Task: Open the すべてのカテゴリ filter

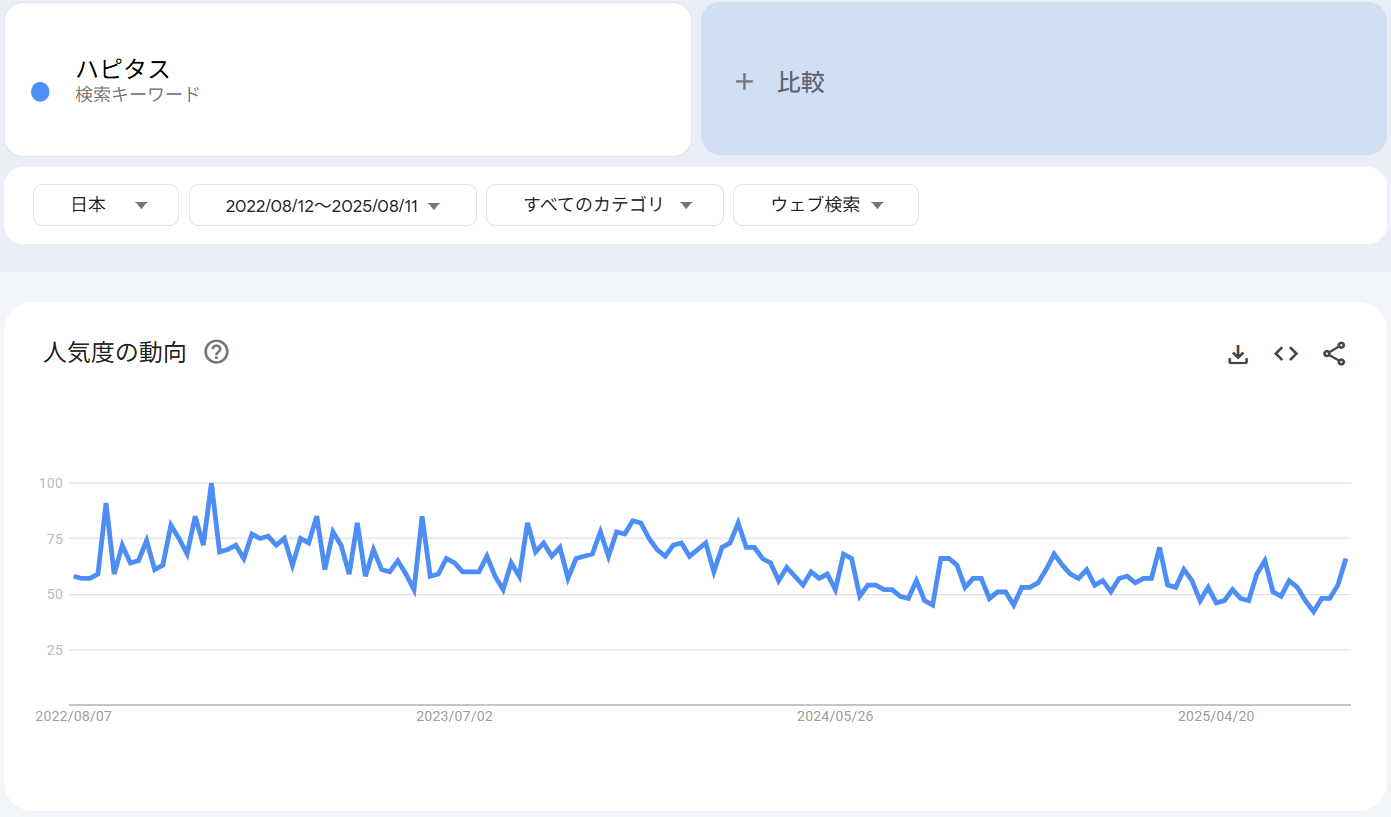Action: [594, 205]
